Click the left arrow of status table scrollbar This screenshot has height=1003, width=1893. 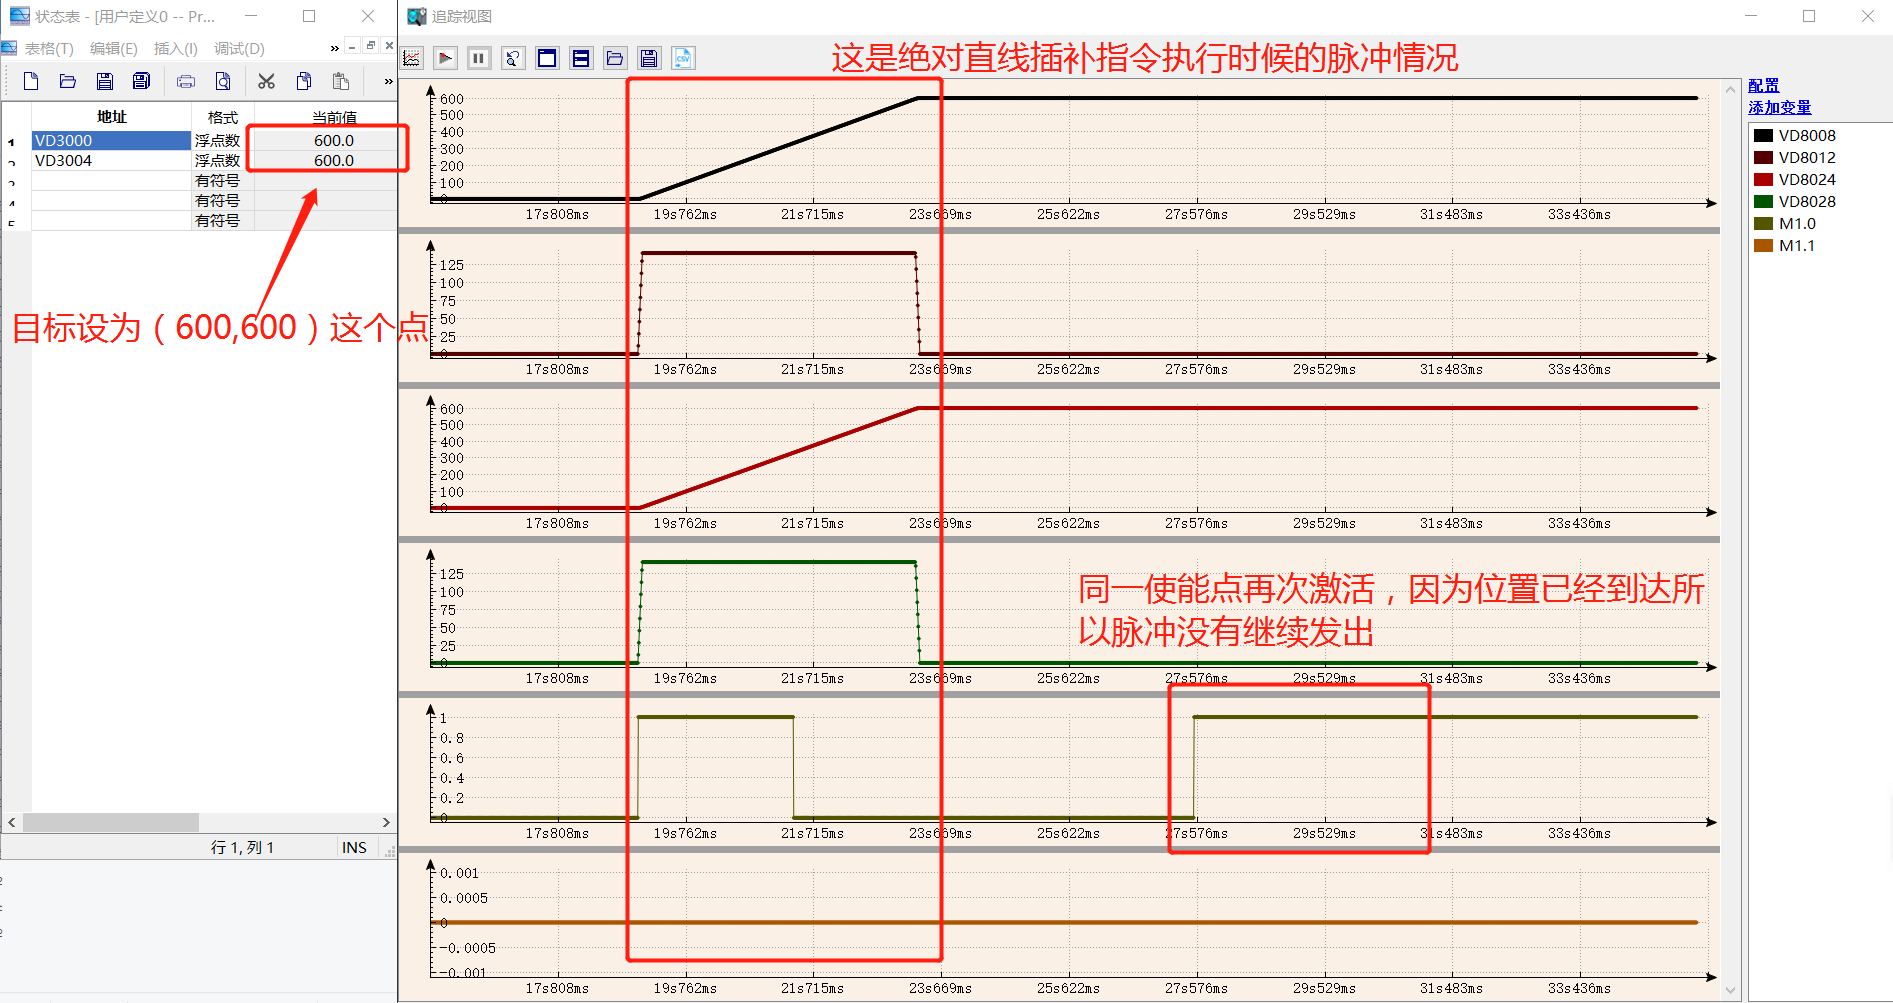12,822
